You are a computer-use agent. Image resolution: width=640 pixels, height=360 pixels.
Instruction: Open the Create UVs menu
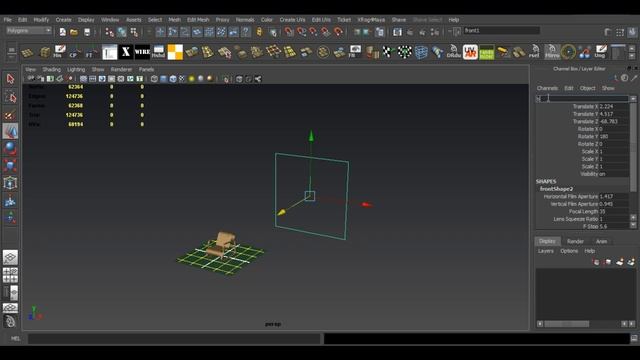pyautogui.click(x=292, y=20)
